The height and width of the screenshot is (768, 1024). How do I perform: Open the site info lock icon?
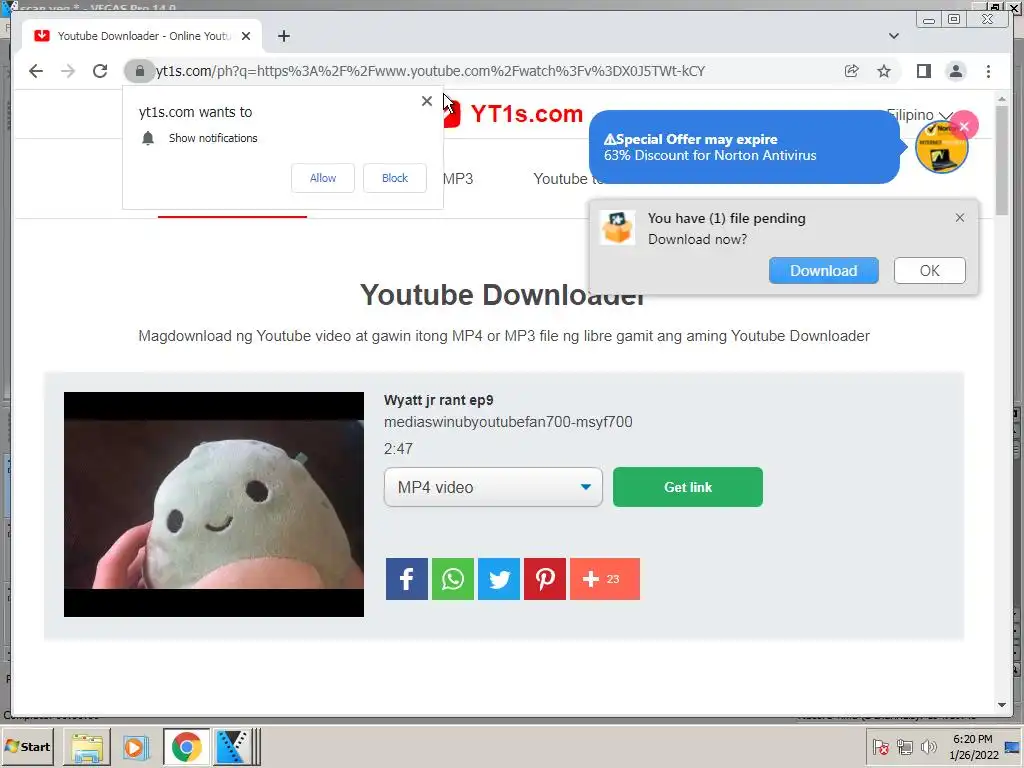click(139, 71)
